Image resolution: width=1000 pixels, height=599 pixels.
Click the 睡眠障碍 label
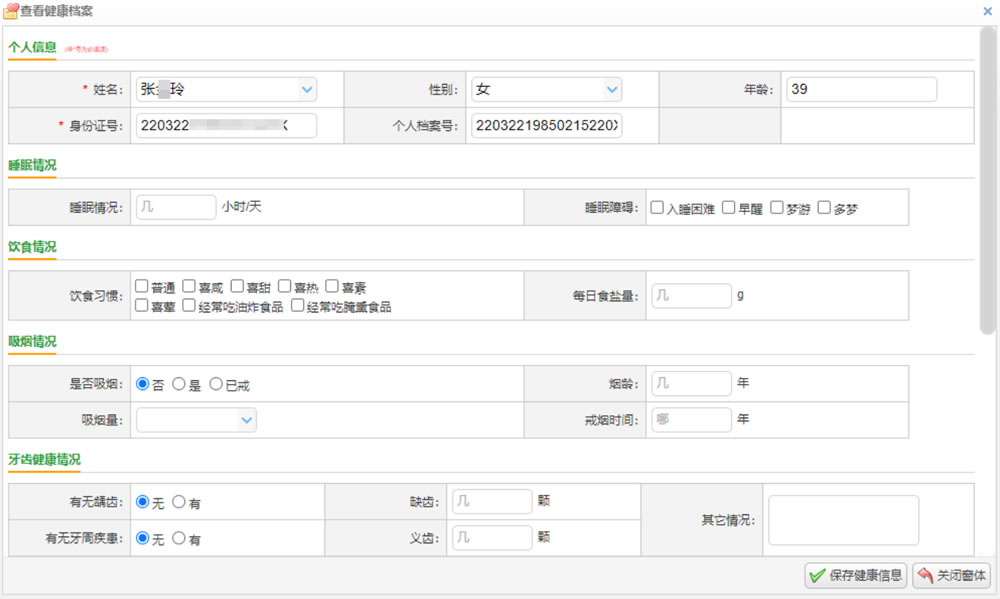point(611,207)
